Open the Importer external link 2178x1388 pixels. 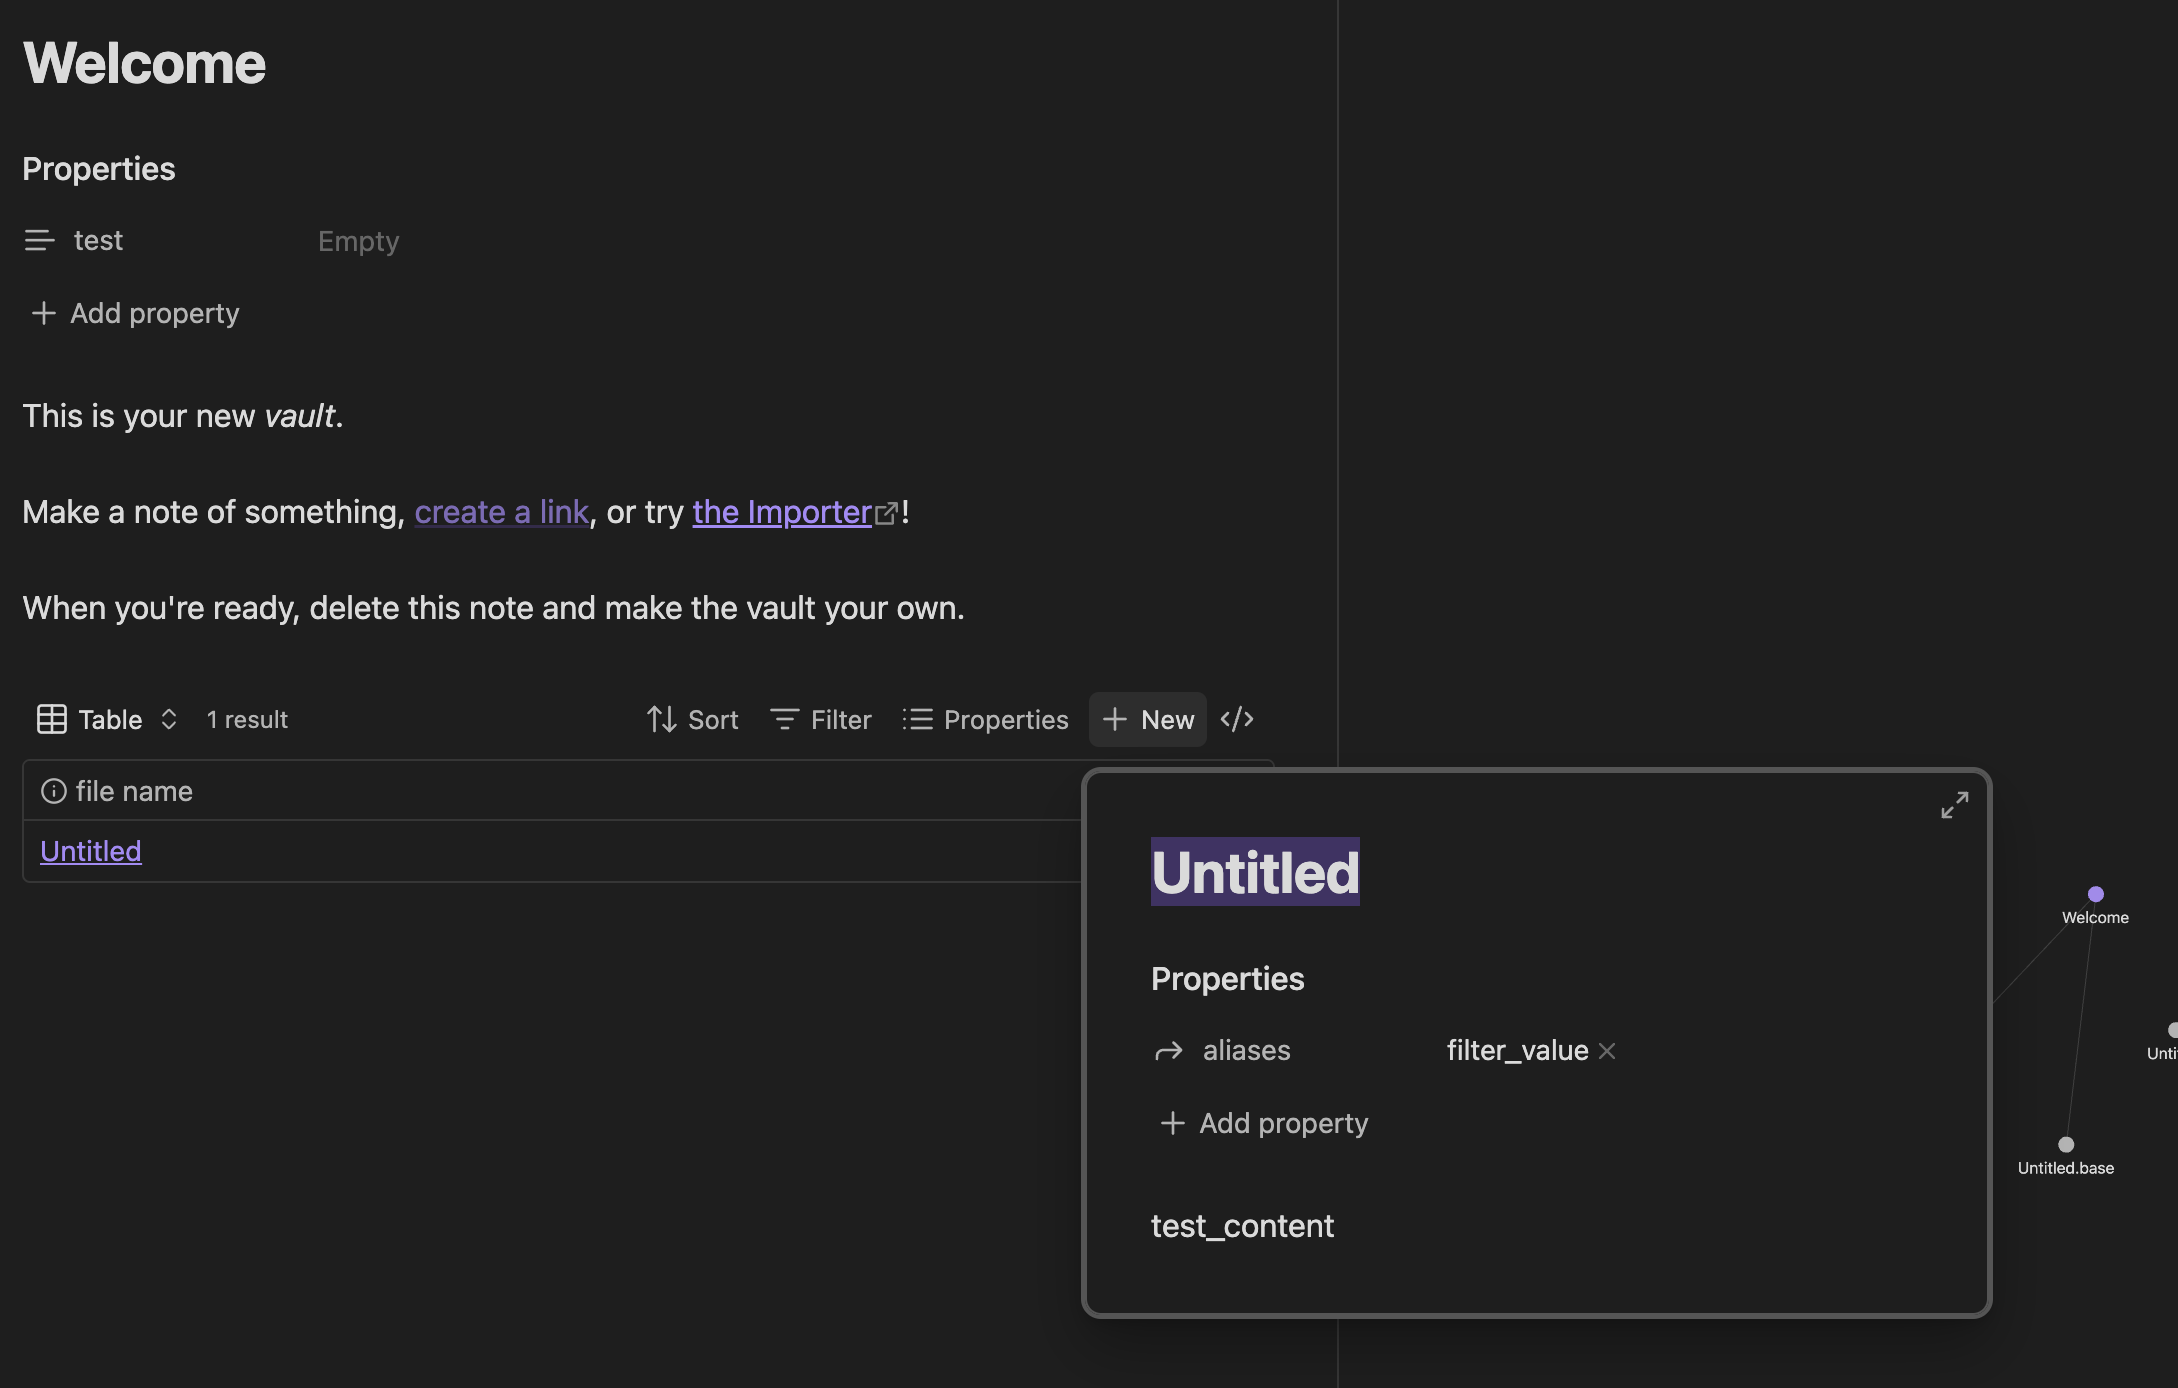click(782, 512)
